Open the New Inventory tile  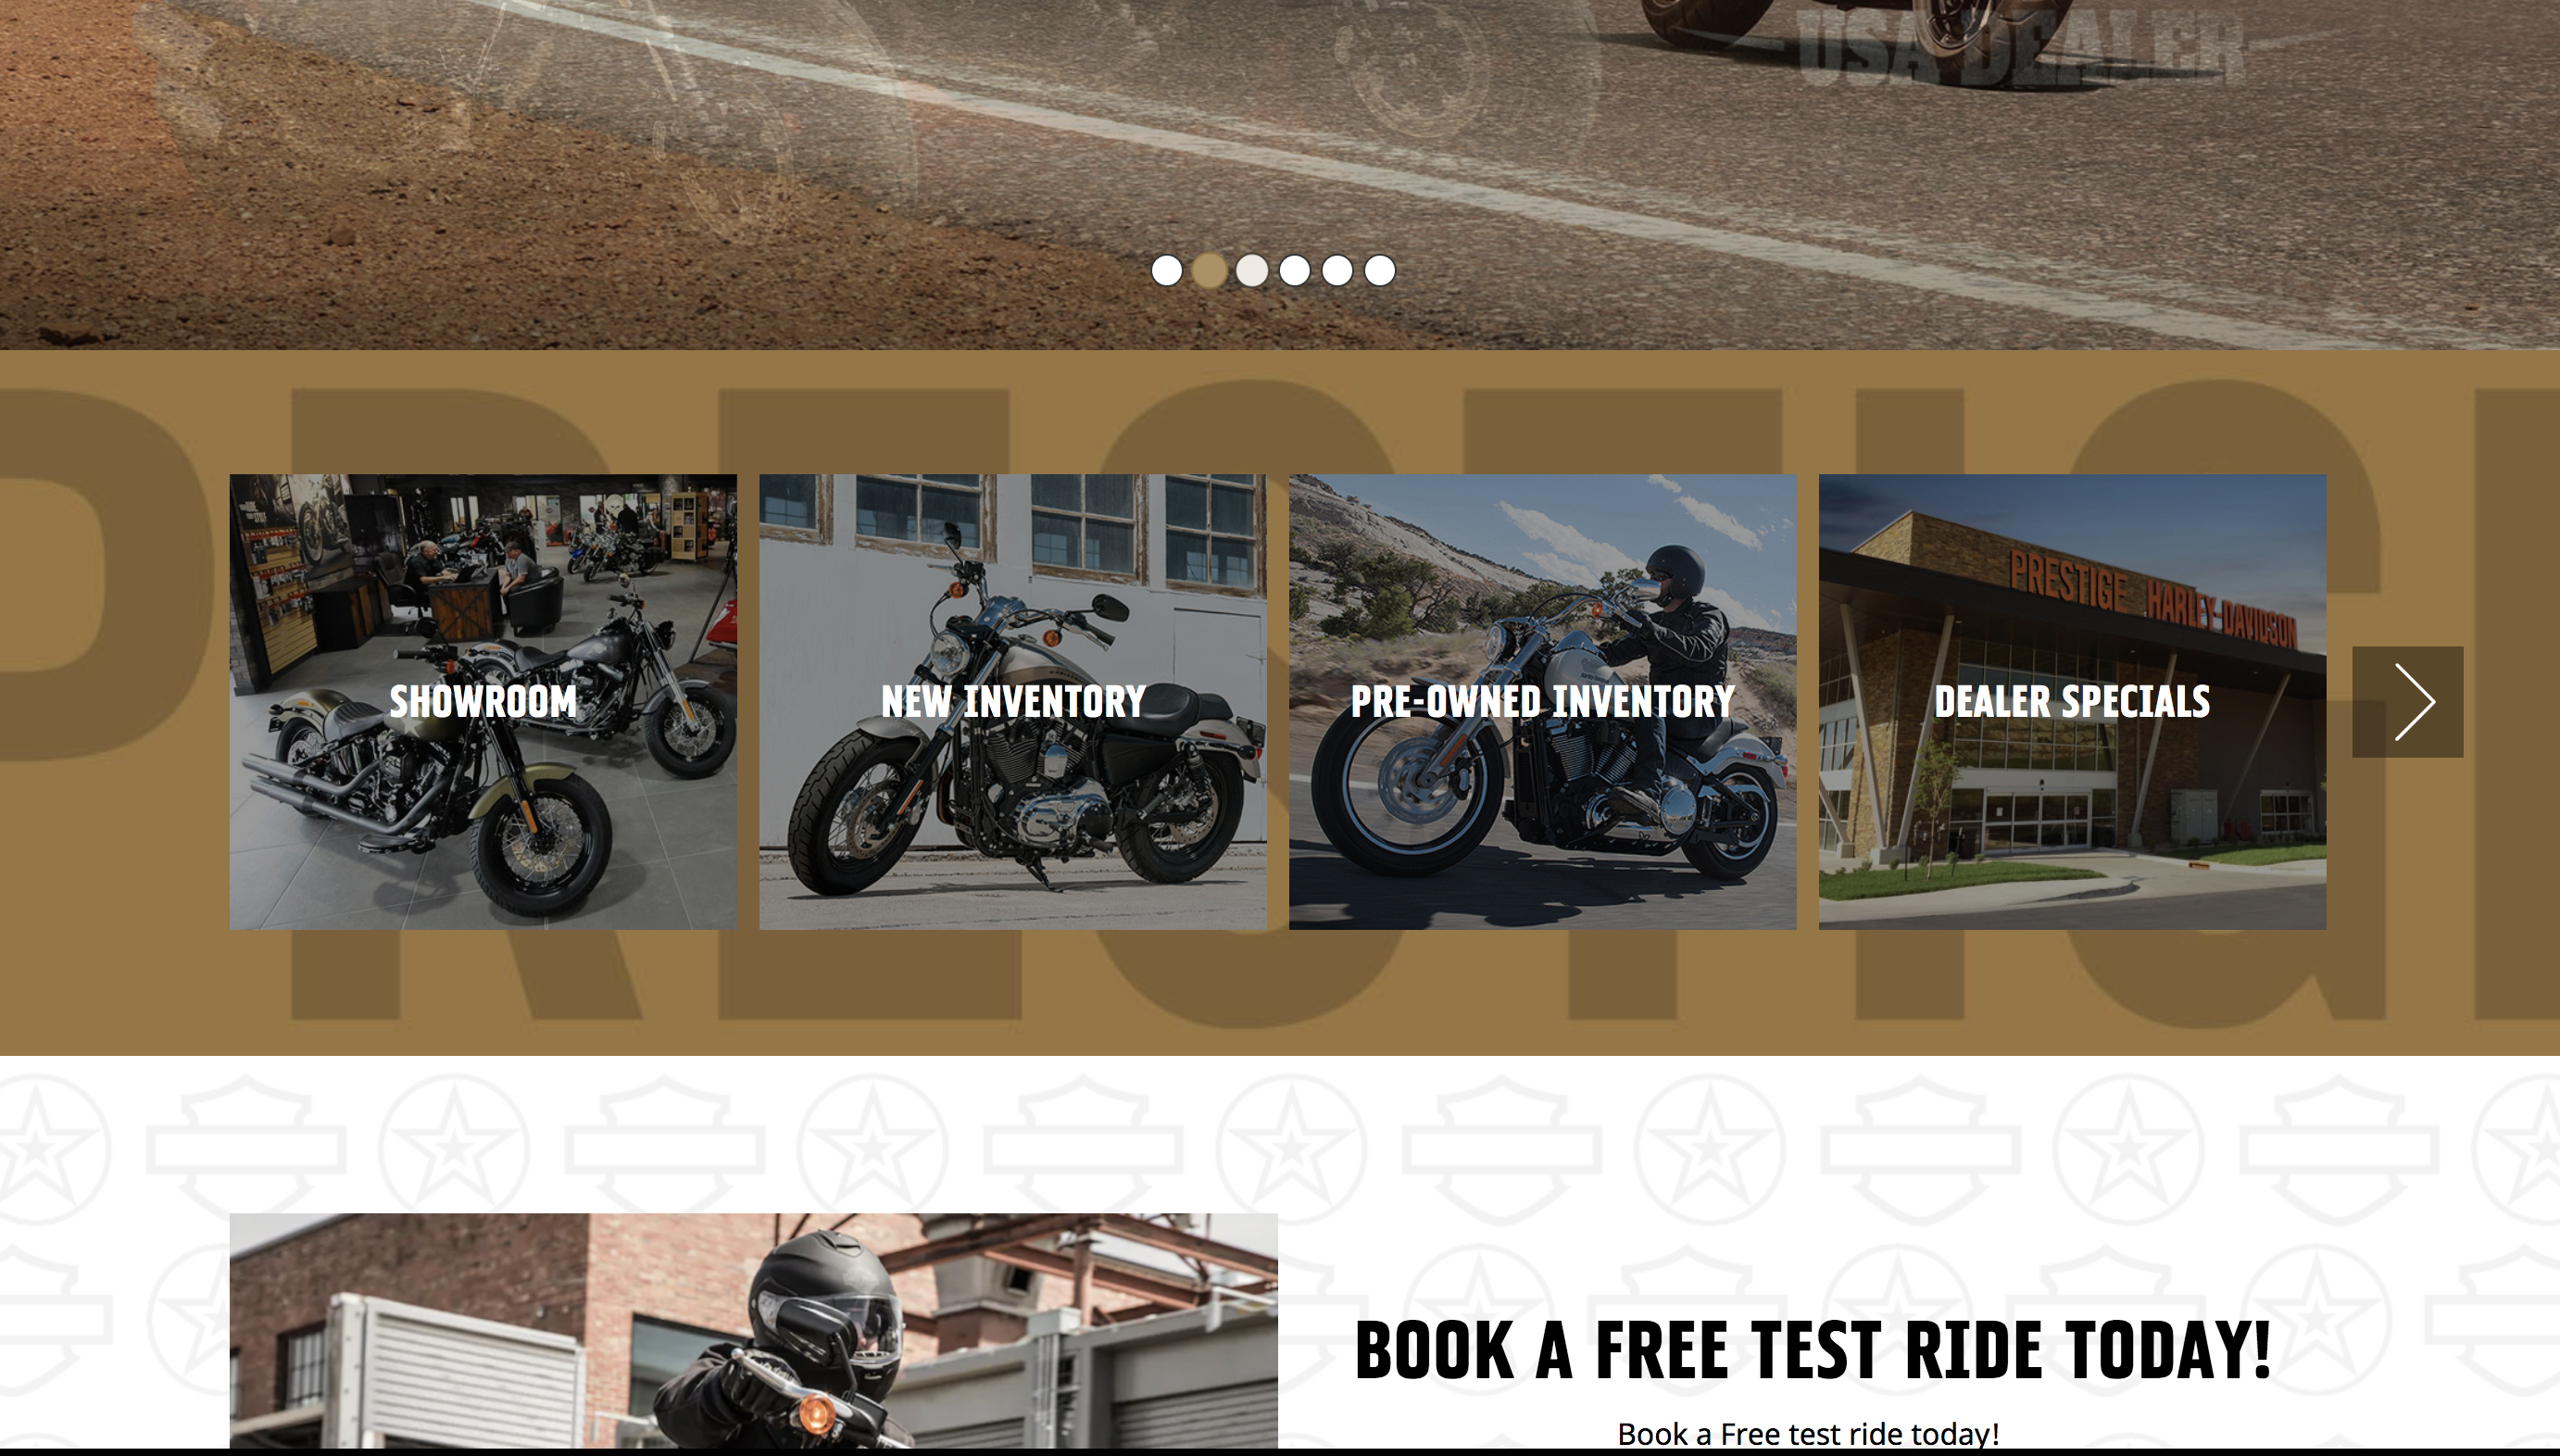pyautogui.click(x=1013, y=702)
